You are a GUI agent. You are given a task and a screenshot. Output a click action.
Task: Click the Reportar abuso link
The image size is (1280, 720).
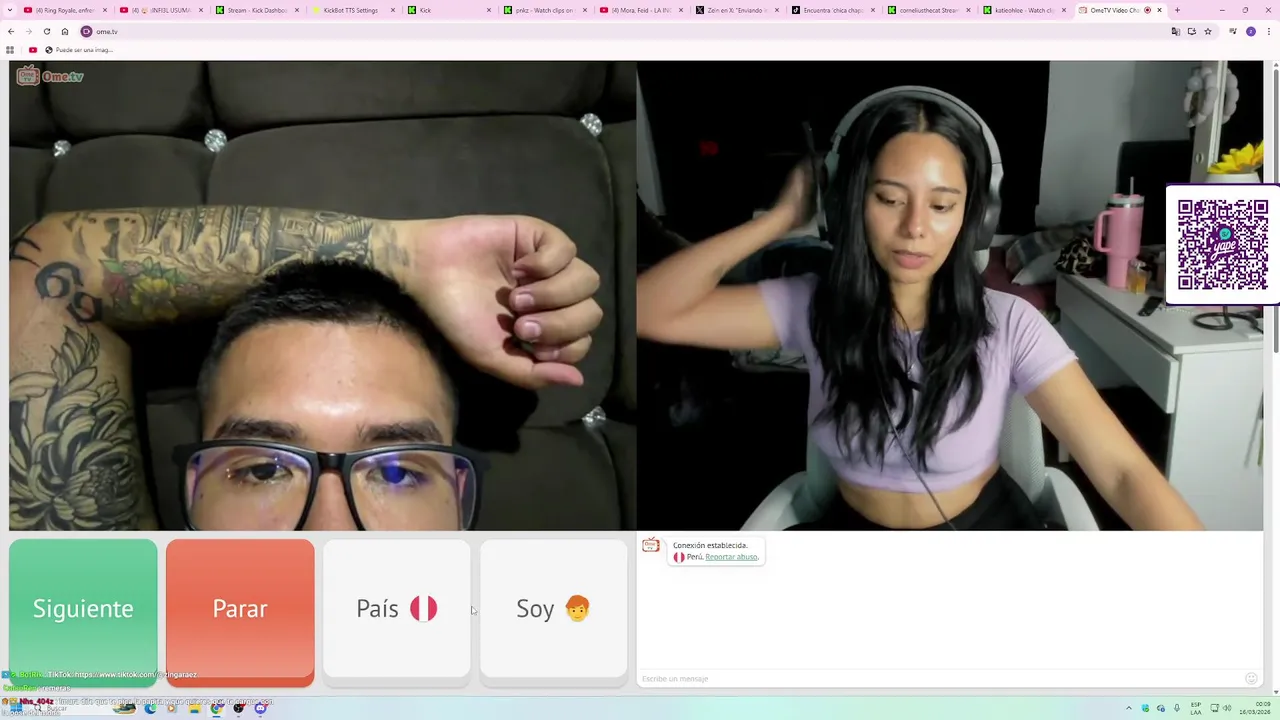pyautogui.click(x=731, y=557)
